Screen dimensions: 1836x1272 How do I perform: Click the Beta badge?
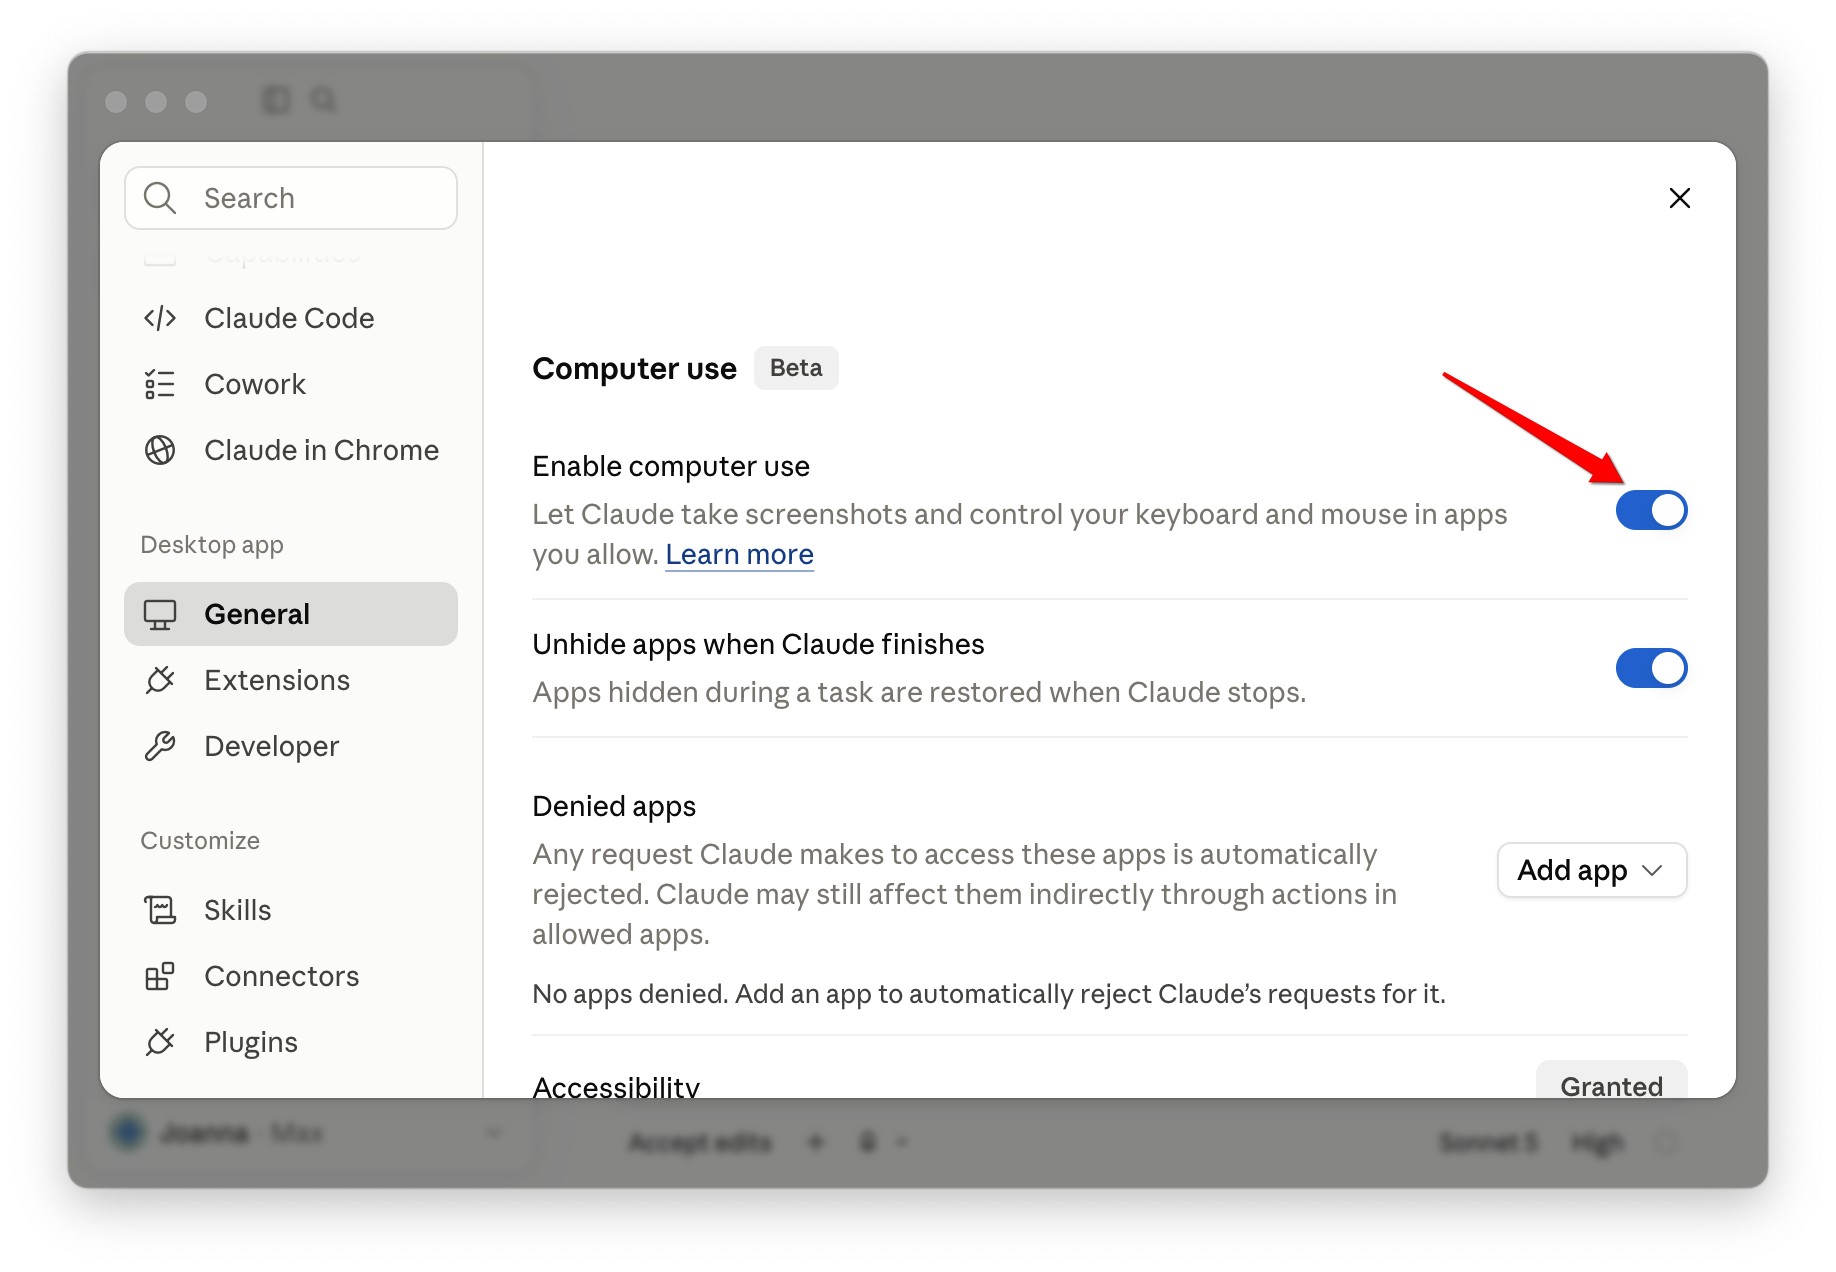point(796,368)
